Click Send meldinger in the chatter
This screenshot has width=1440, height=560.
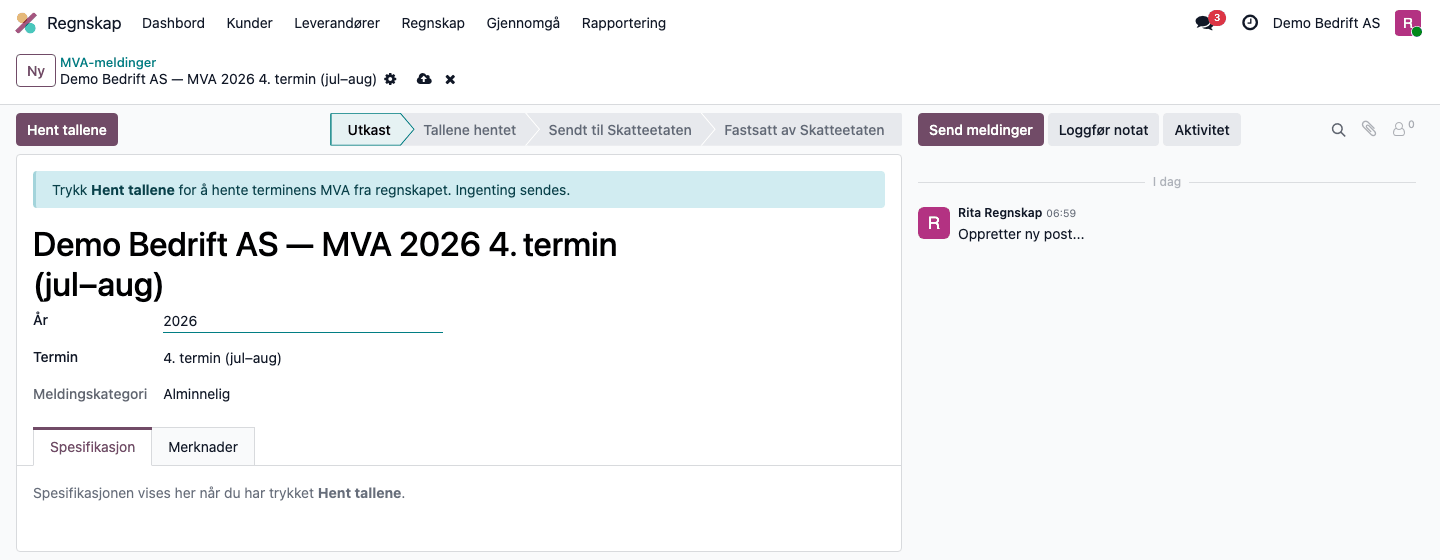point(981,130)
